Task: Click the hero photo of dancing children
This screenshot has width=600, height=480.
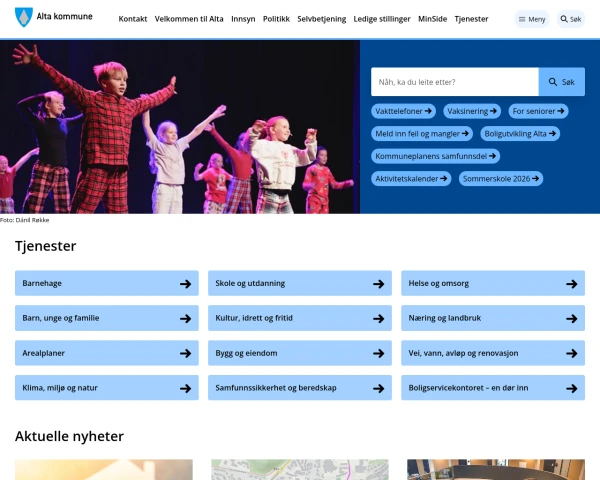Action: (x=180, y=127)
